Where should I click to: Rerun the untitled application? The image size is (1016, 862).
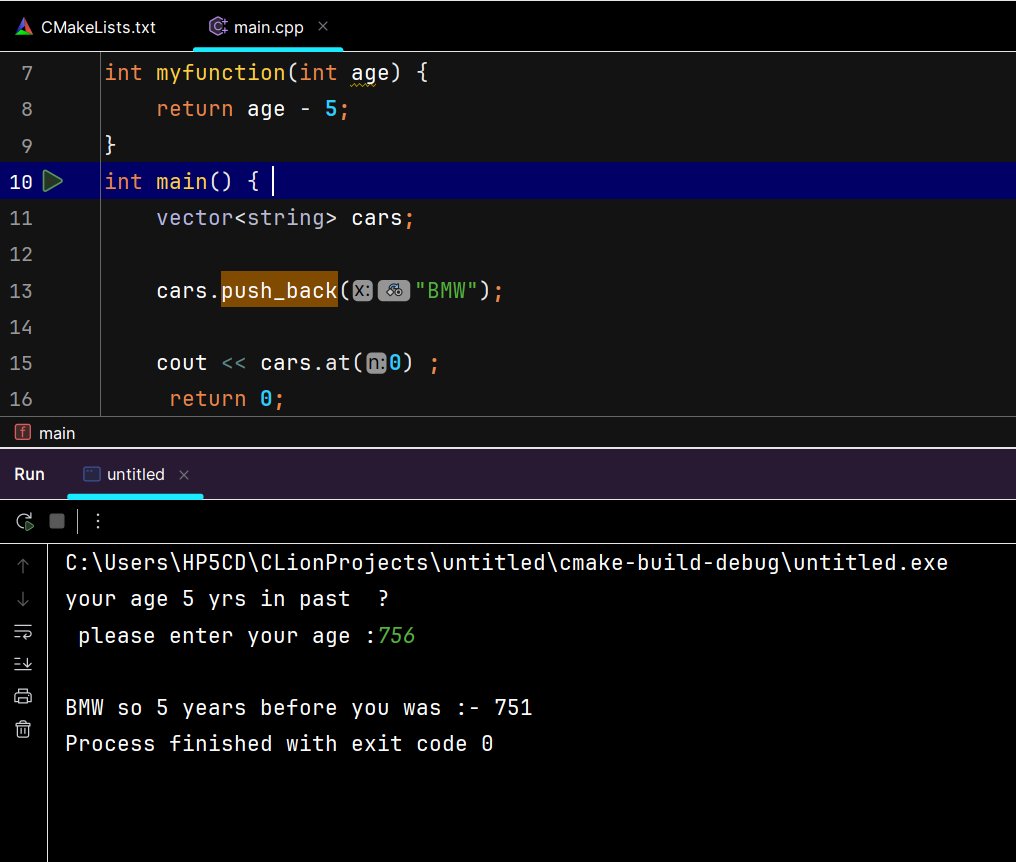24,521
